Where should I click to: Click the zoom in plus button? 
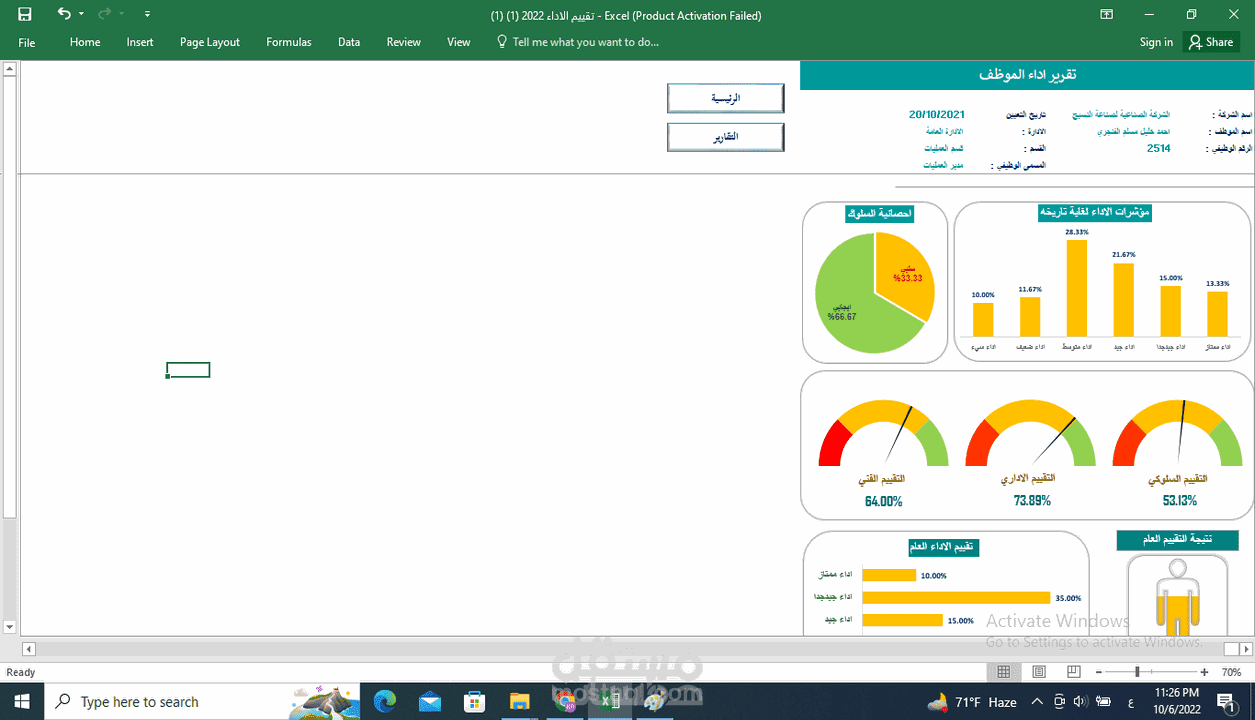pos(1204,672)
